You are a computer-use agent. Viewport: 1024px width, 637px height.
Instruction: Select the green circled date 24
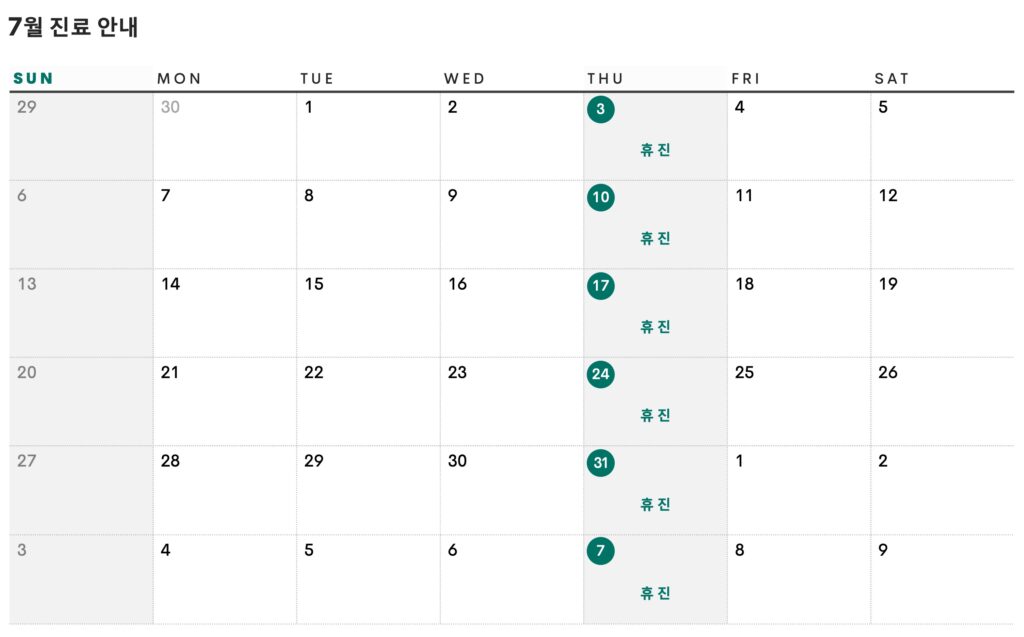point(600,374)
